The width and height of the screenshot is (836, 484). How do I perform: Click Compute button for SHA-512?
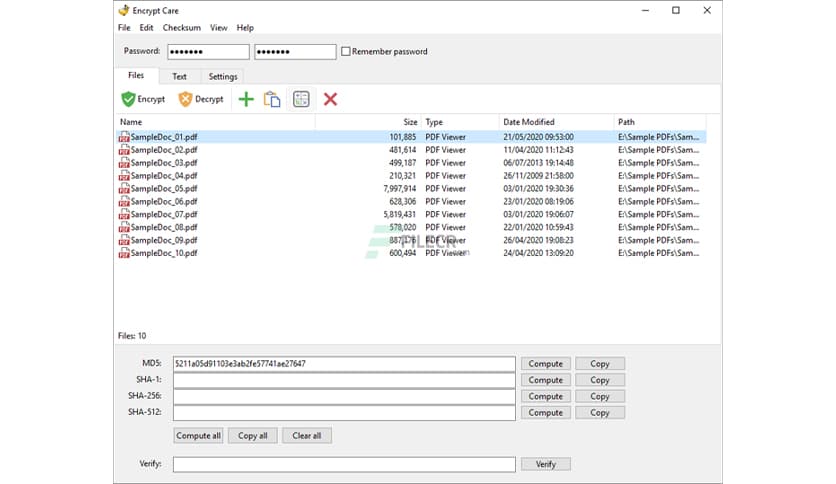coord(545,413)
